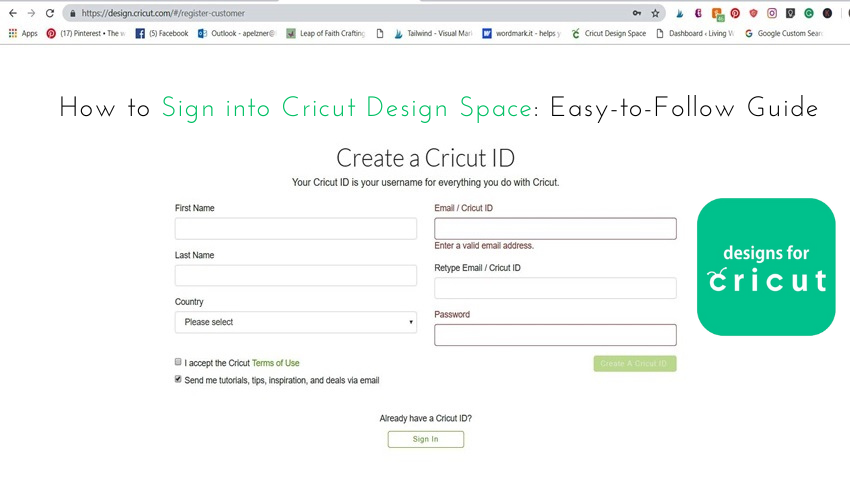Image resolution: width=850 pixels, height=500 pixels.
Task: Open saved passwords key icon
Action: (x=637, y=13)
